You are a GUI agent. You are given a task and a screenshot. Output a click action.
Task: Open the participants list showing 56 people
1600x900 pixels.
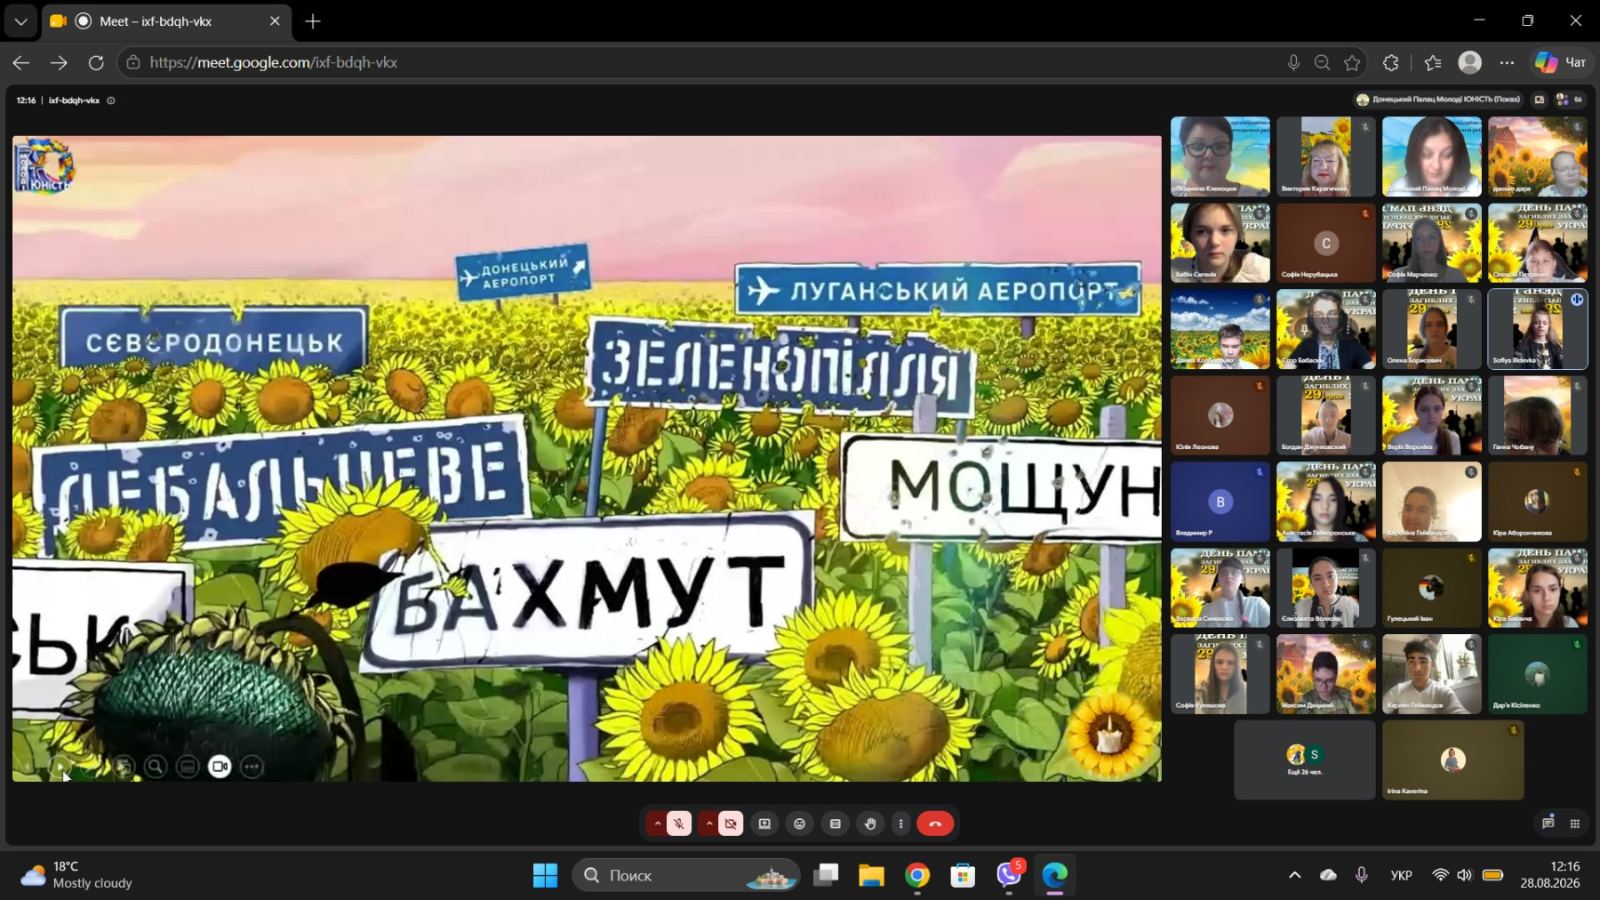1569,100
